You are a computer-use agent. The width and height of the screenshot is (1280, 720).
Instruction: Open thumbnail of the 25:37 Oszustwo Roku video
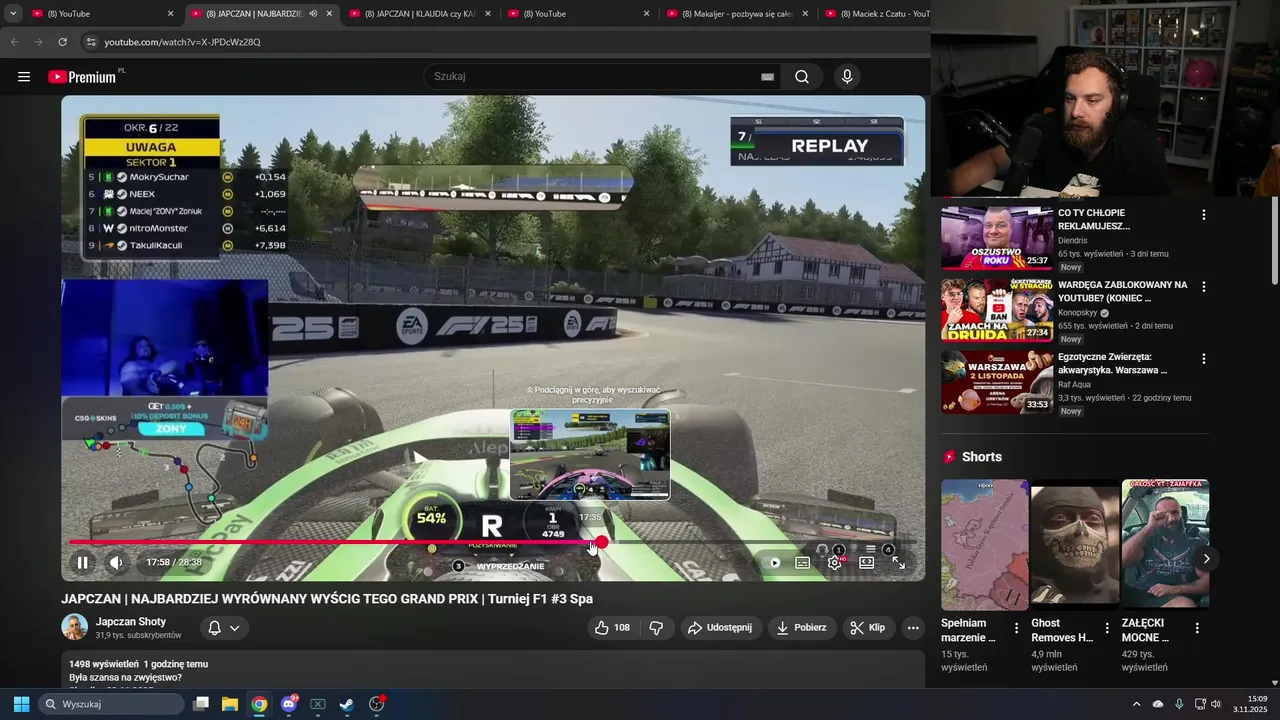(997, 238)
